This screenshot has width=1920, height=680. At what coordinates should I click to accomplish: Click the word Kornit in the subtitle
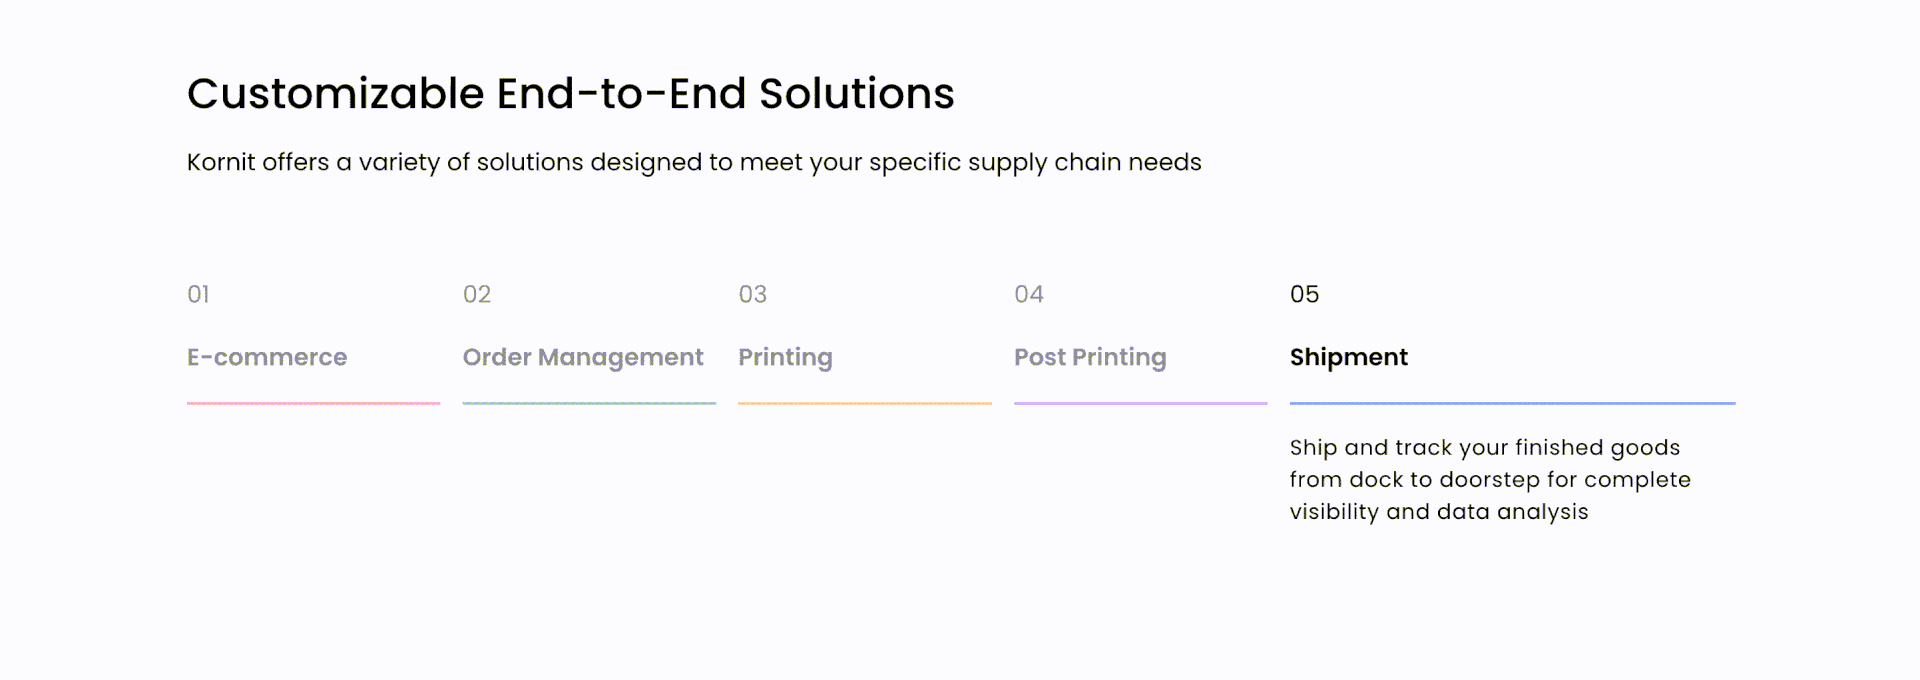[221, 162]
